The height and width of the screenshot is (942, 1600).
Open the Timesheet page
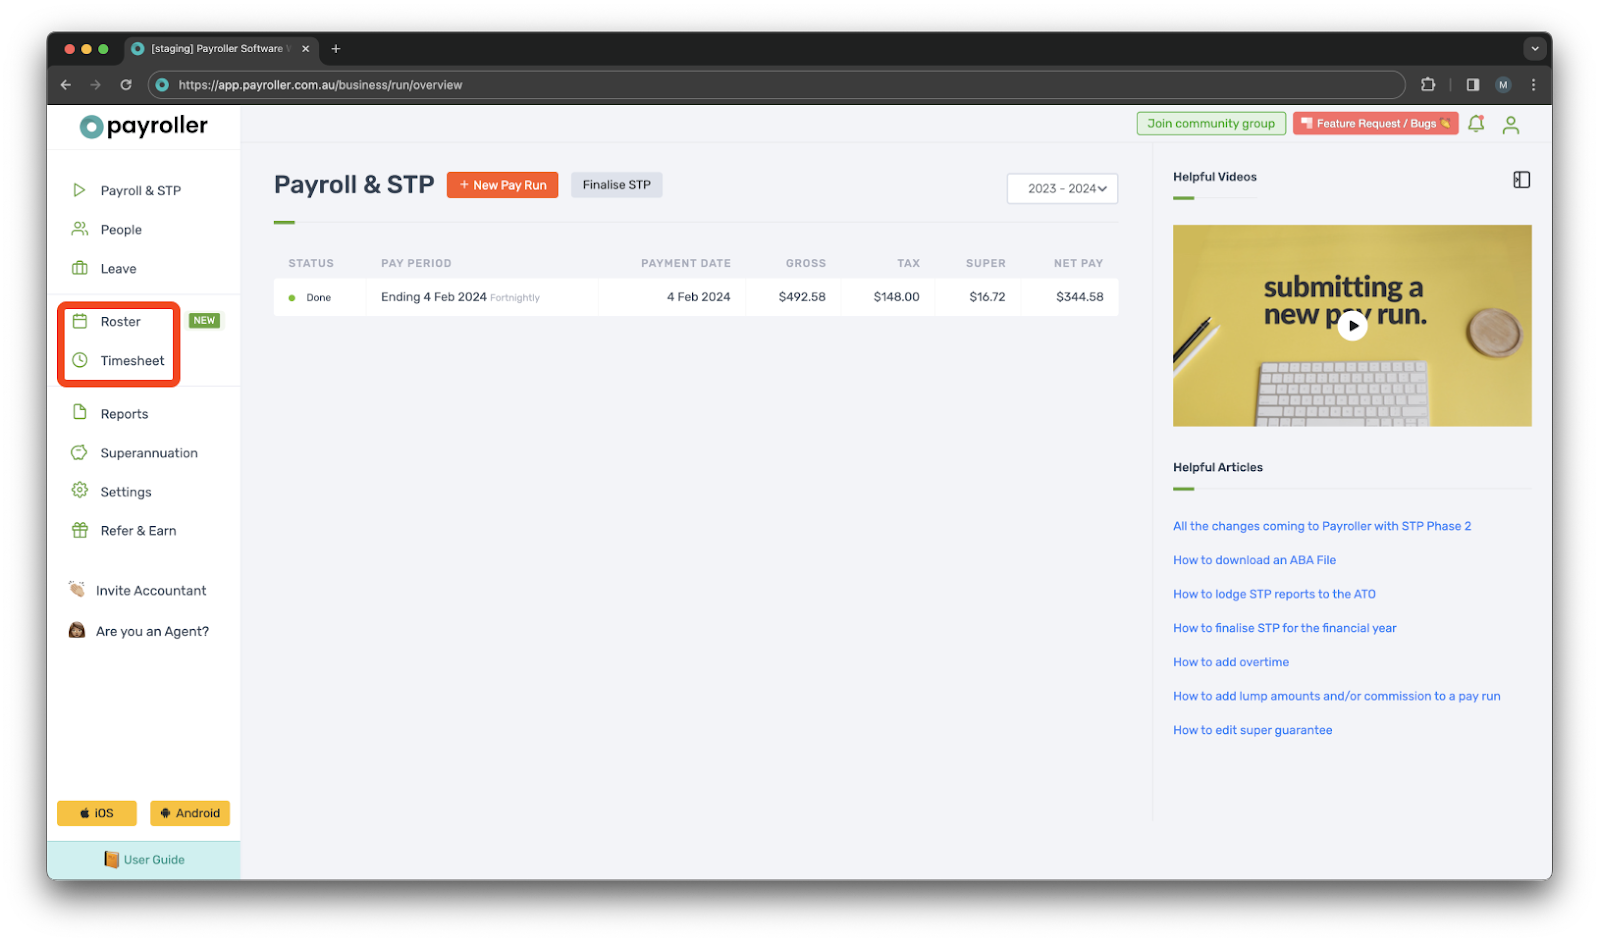[x=132, y=361]
